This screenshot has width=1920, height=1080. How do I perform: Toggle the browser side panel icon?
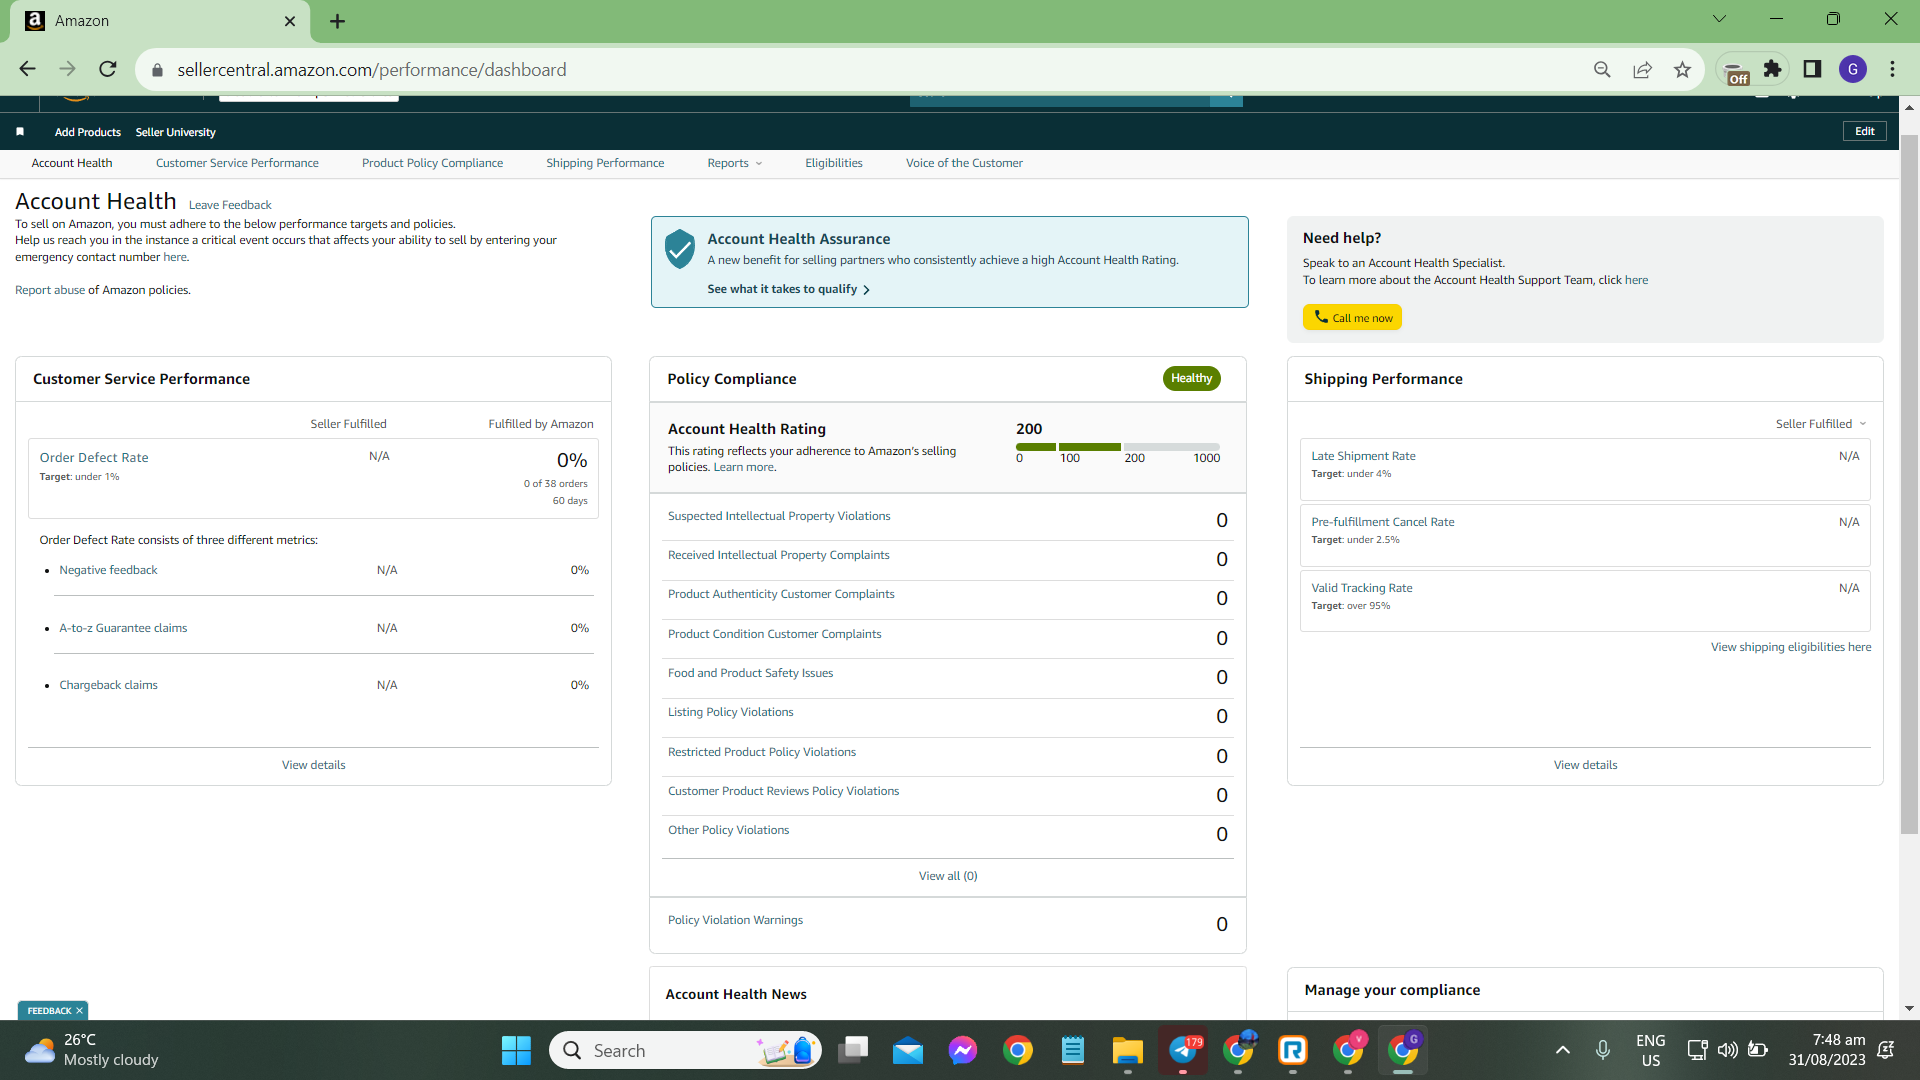(x=1812, y=69)
